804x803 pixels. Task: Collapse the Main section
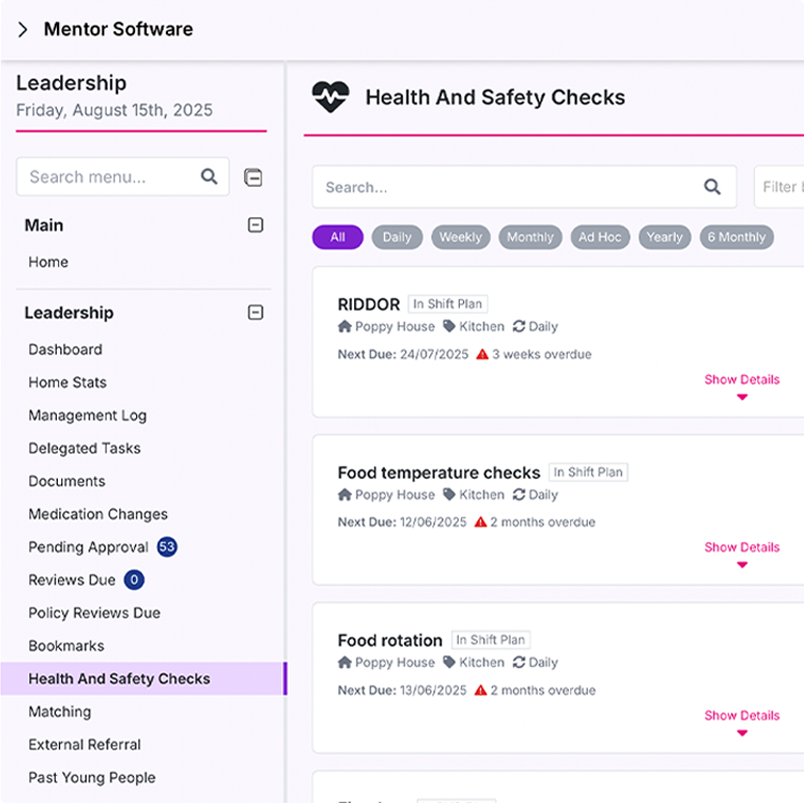[x=254, y=225]
